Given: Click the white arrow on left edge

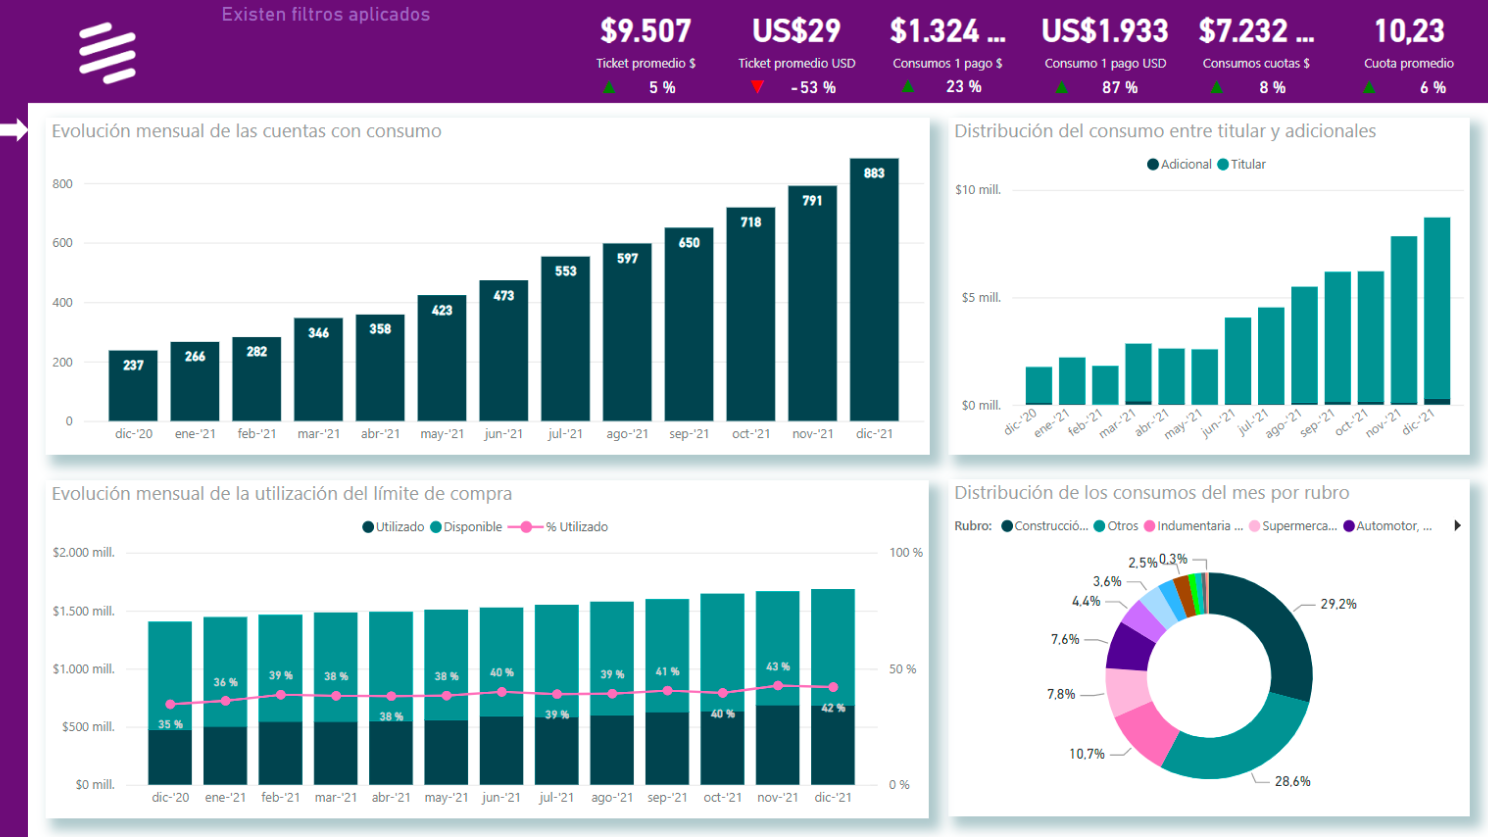Looking at the screenshot, I should [x=14, y=130].
